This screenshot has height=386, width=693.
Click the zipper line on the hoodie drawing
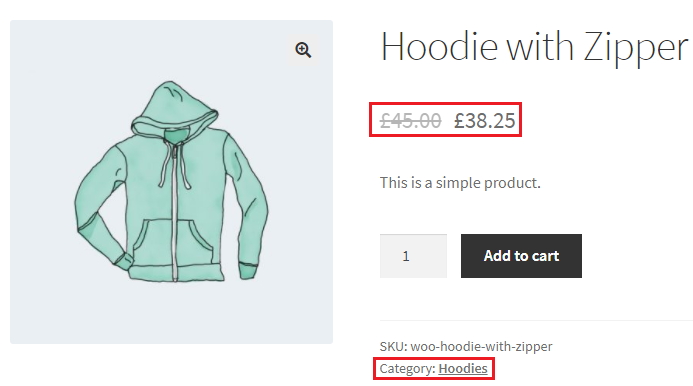click(x=175, y=212)
